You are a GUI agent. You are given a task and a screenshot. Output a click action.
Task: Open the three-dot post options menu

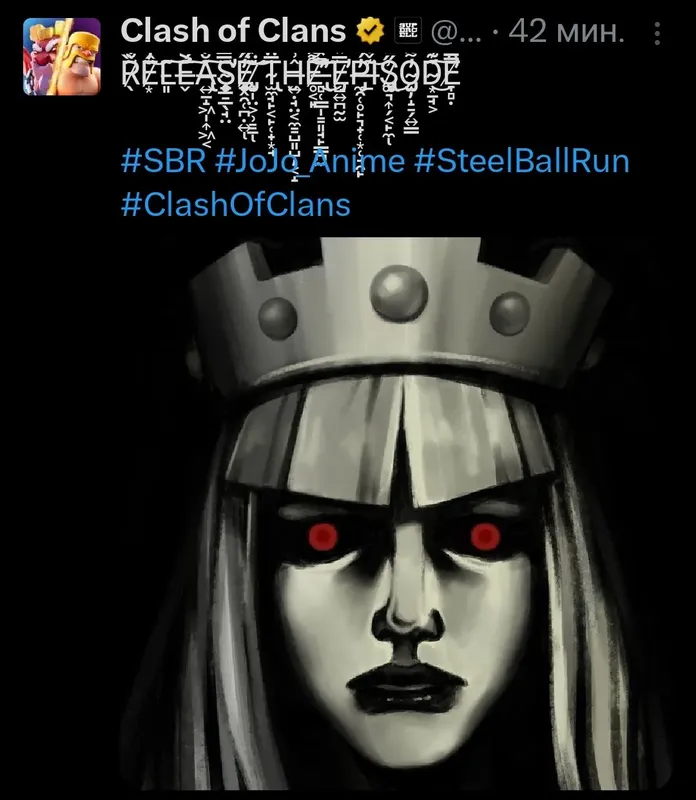click(657, 33)
